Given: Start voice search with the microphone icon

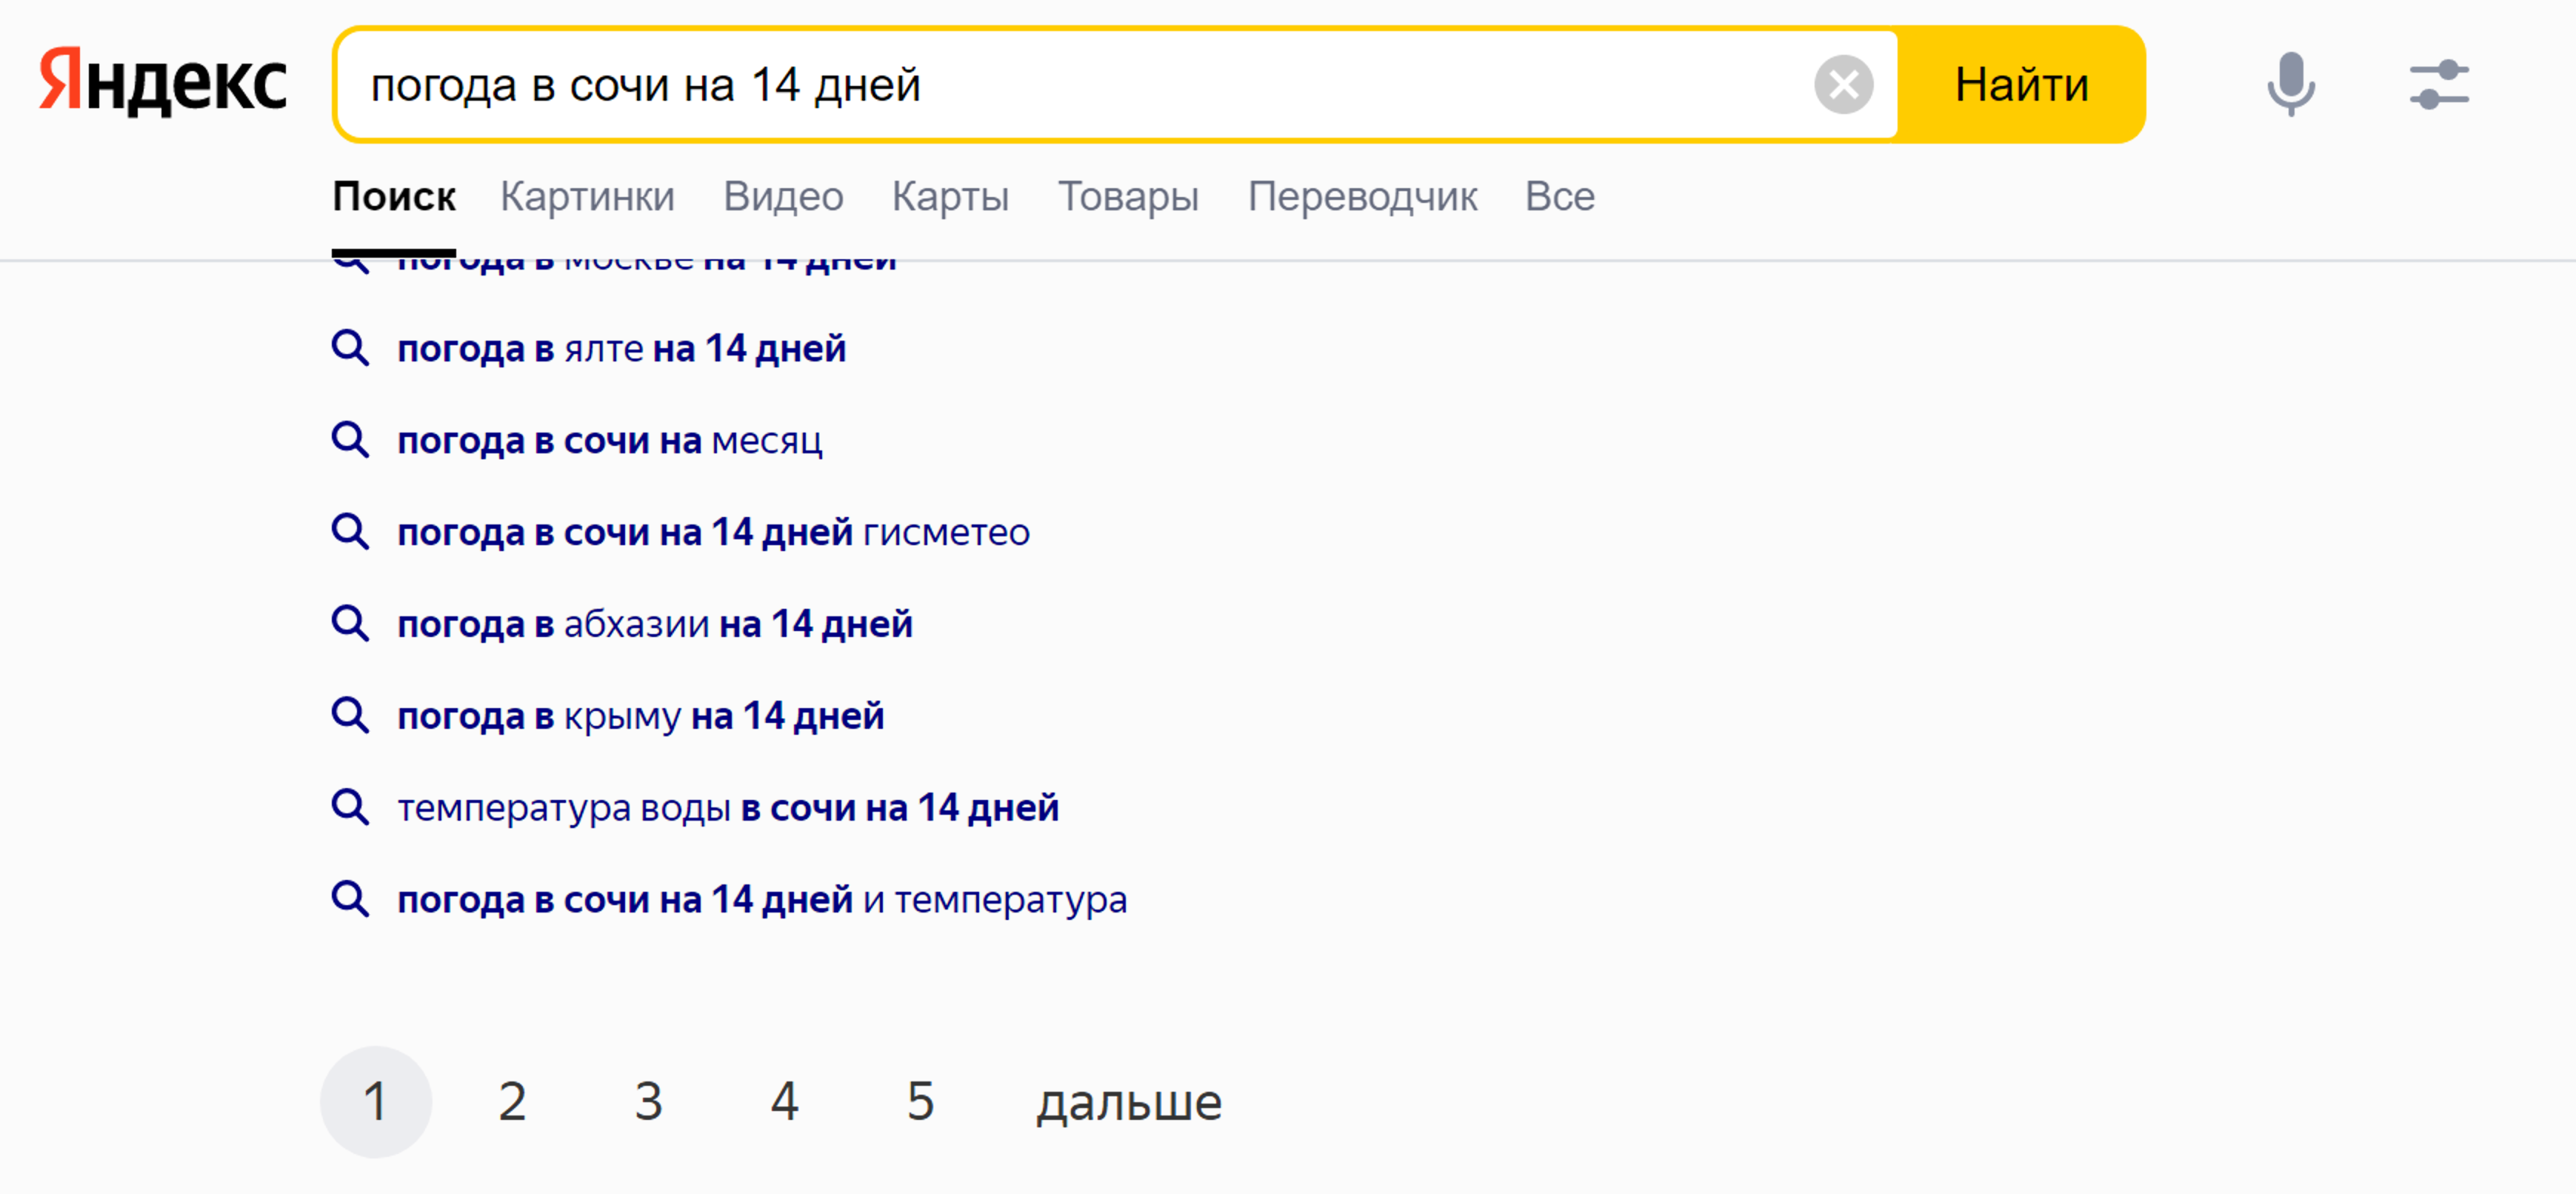Looking at the screenshot, I should 2290,85.
